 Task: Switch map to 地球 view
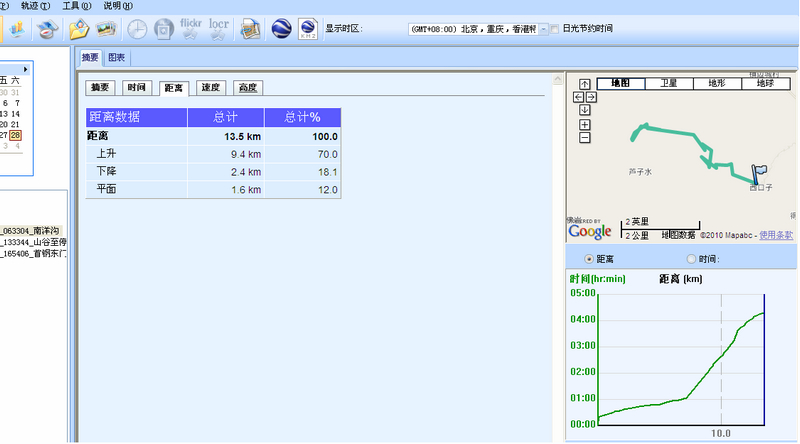tap(765, 83)
